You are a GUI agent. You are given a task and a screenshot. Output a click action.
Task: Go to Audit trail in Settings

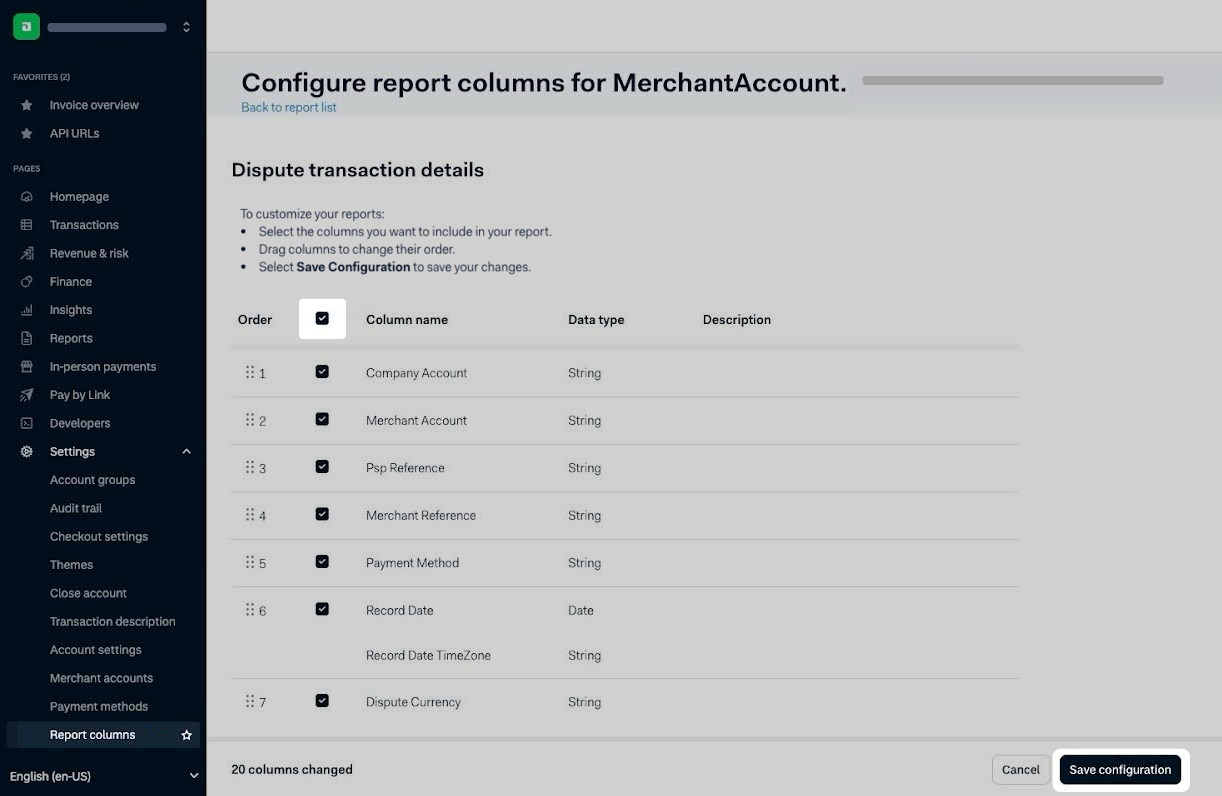click(76, 508)
